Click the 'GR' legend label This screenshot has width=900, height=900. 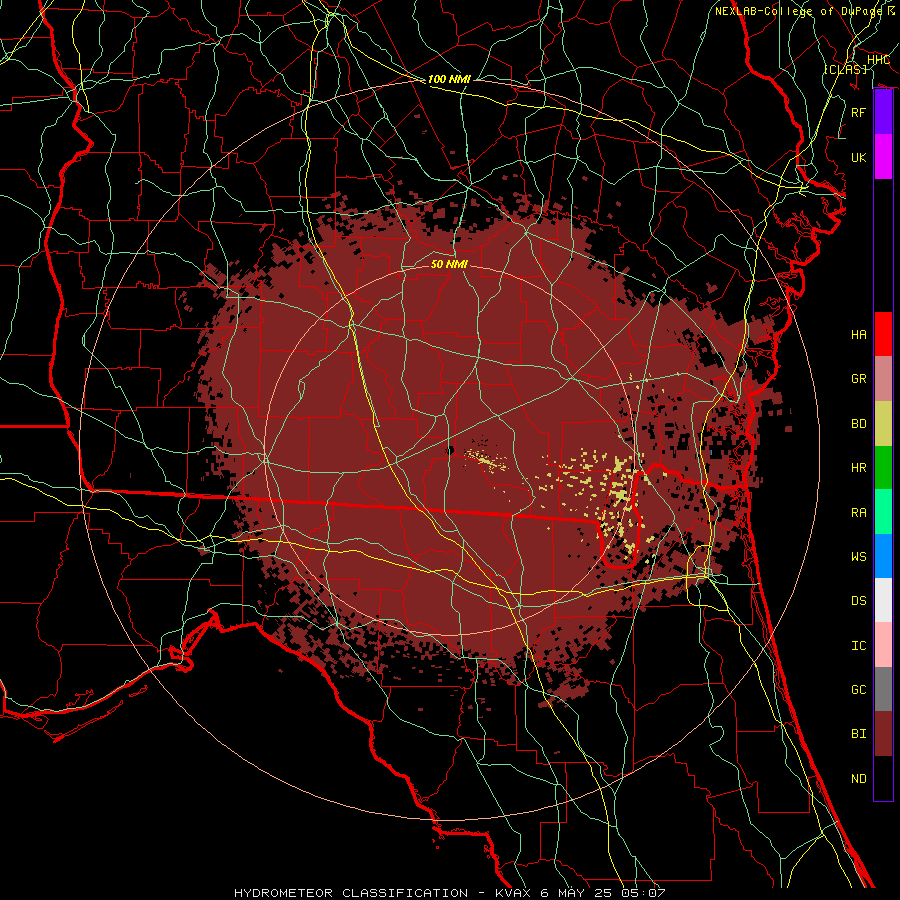pos(858,379)
